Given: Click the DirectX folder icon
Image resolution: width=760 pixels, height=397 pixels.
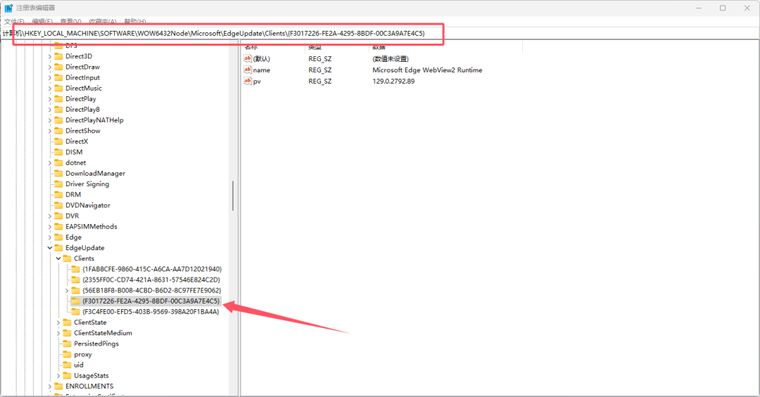Looking at the screenshot, I should pyautogui.click(x=59, y=142).
